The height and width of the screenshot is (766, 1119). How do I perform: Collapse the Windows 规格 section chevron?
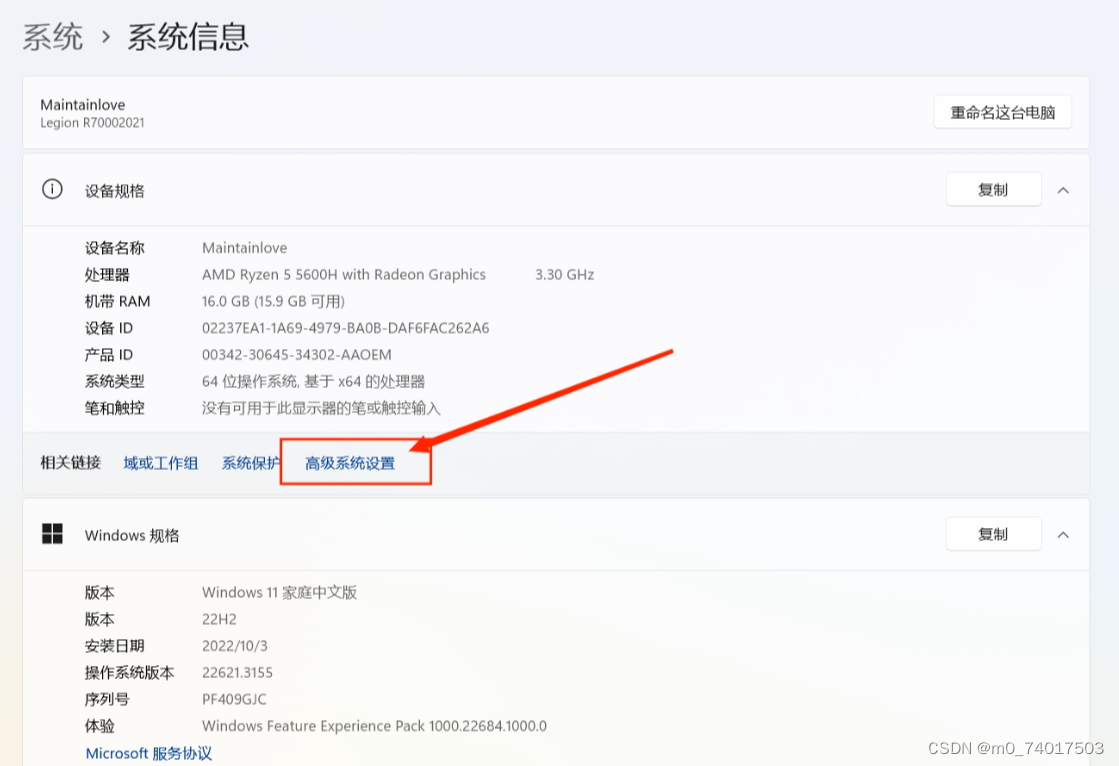pyautogui.click(x=1063, y=535)
